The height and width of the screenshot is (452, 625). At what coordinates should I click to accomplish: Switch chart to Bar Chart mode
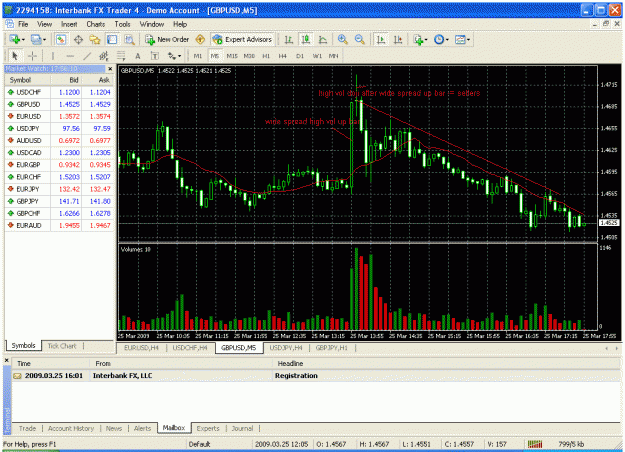click(x=289, y=39)
